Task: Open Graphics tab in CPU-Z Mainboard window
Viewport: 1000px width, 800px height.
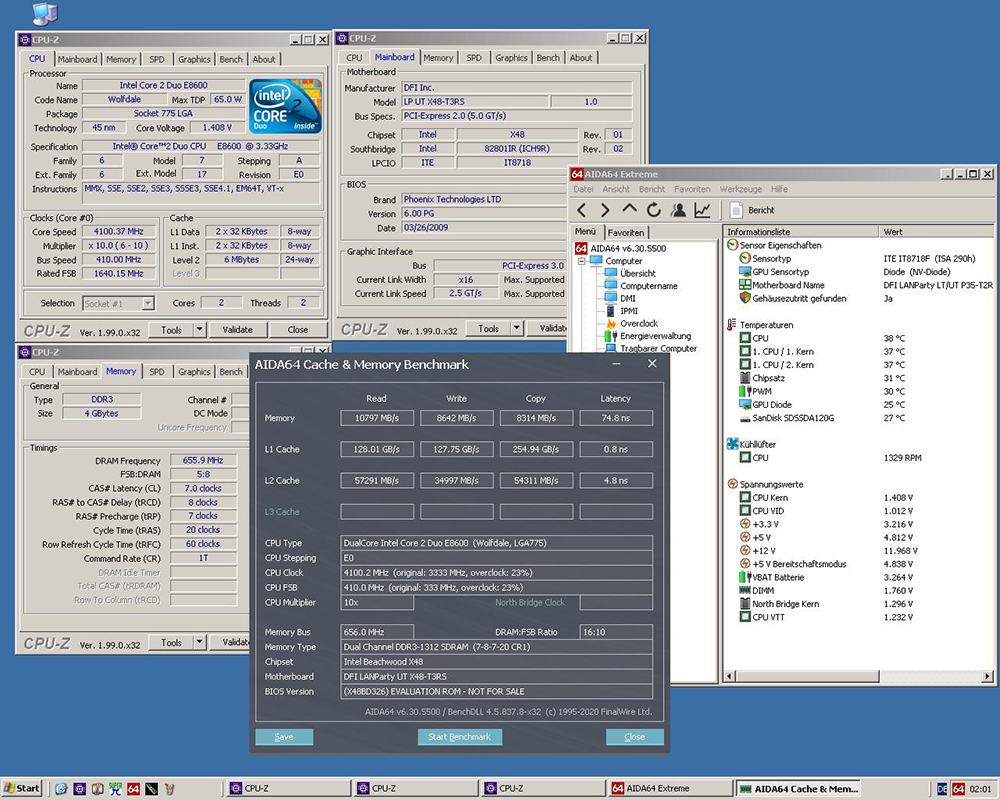Action: tap(511, 58)
